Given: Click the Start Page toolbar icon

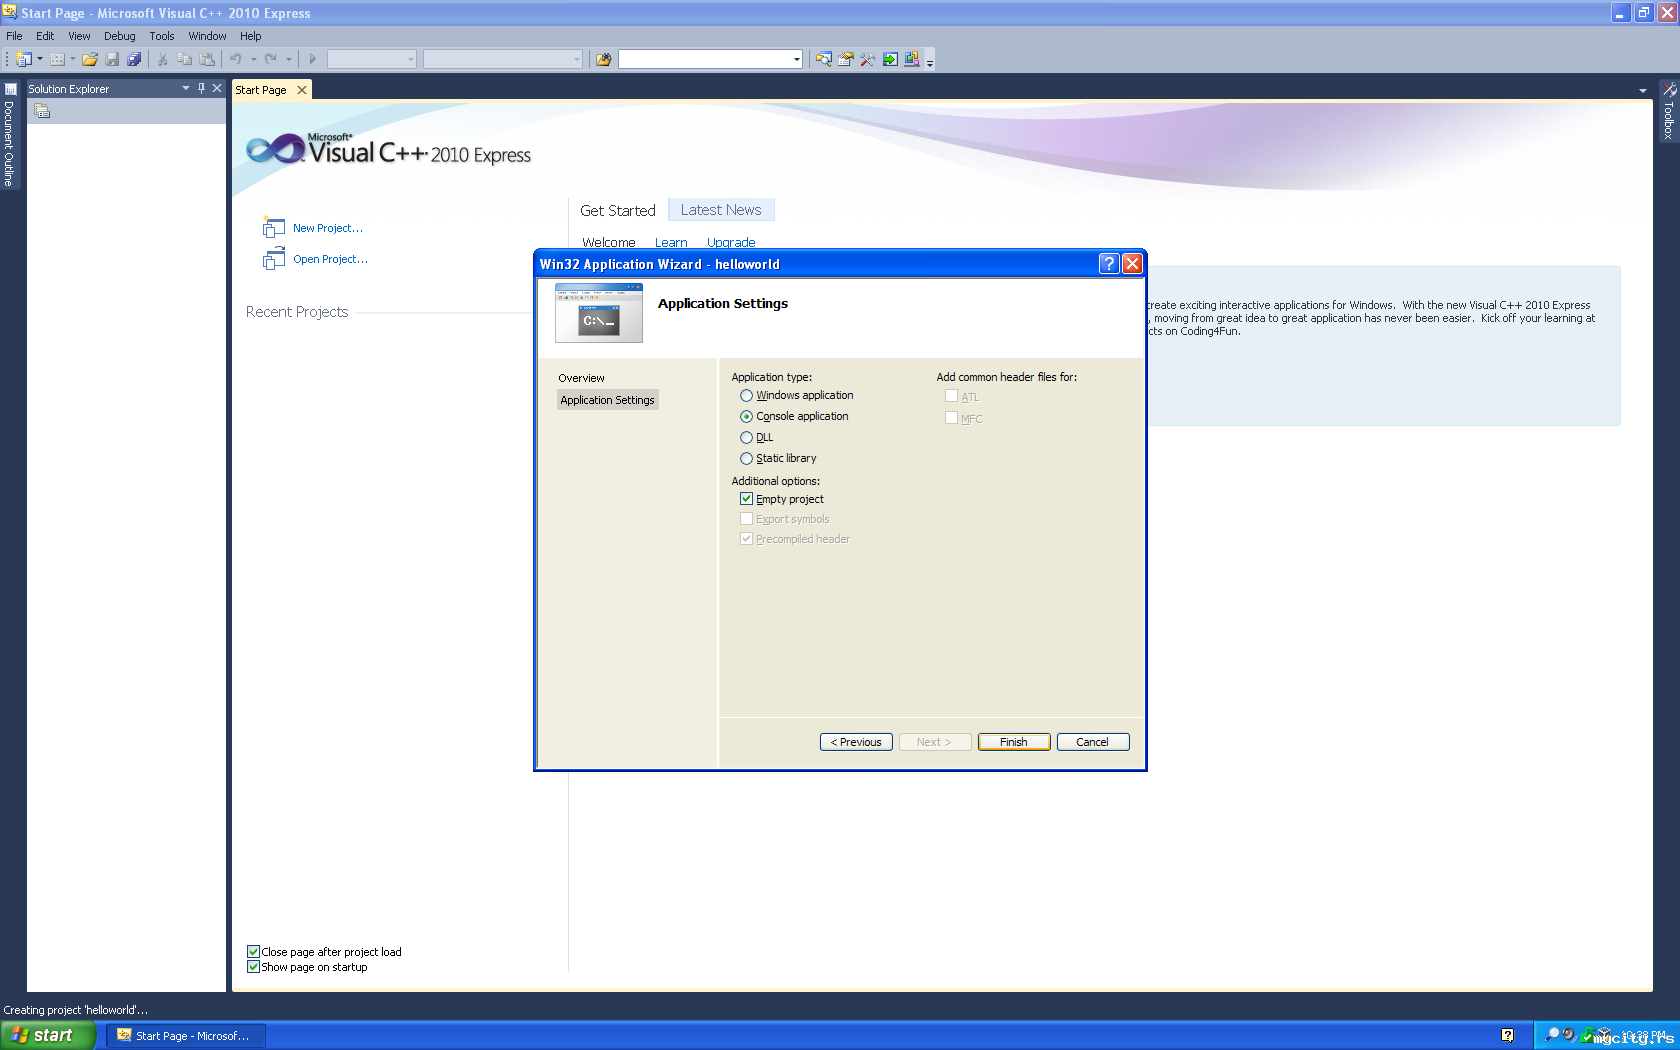Looking at the screenshot, I should click(x=890, y=59).
